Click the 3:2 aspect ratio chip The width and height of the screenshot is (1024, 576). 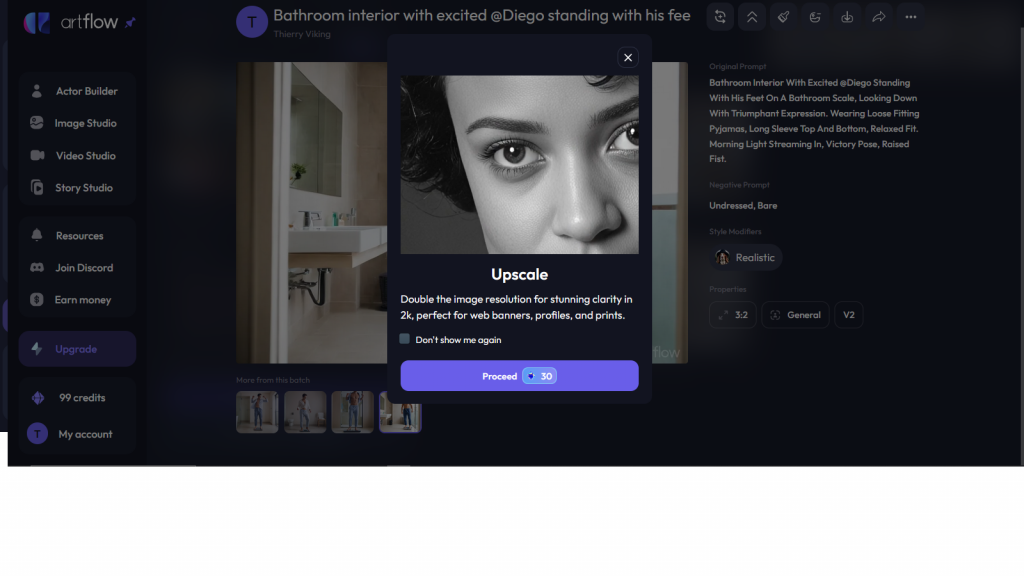[733, 315]
